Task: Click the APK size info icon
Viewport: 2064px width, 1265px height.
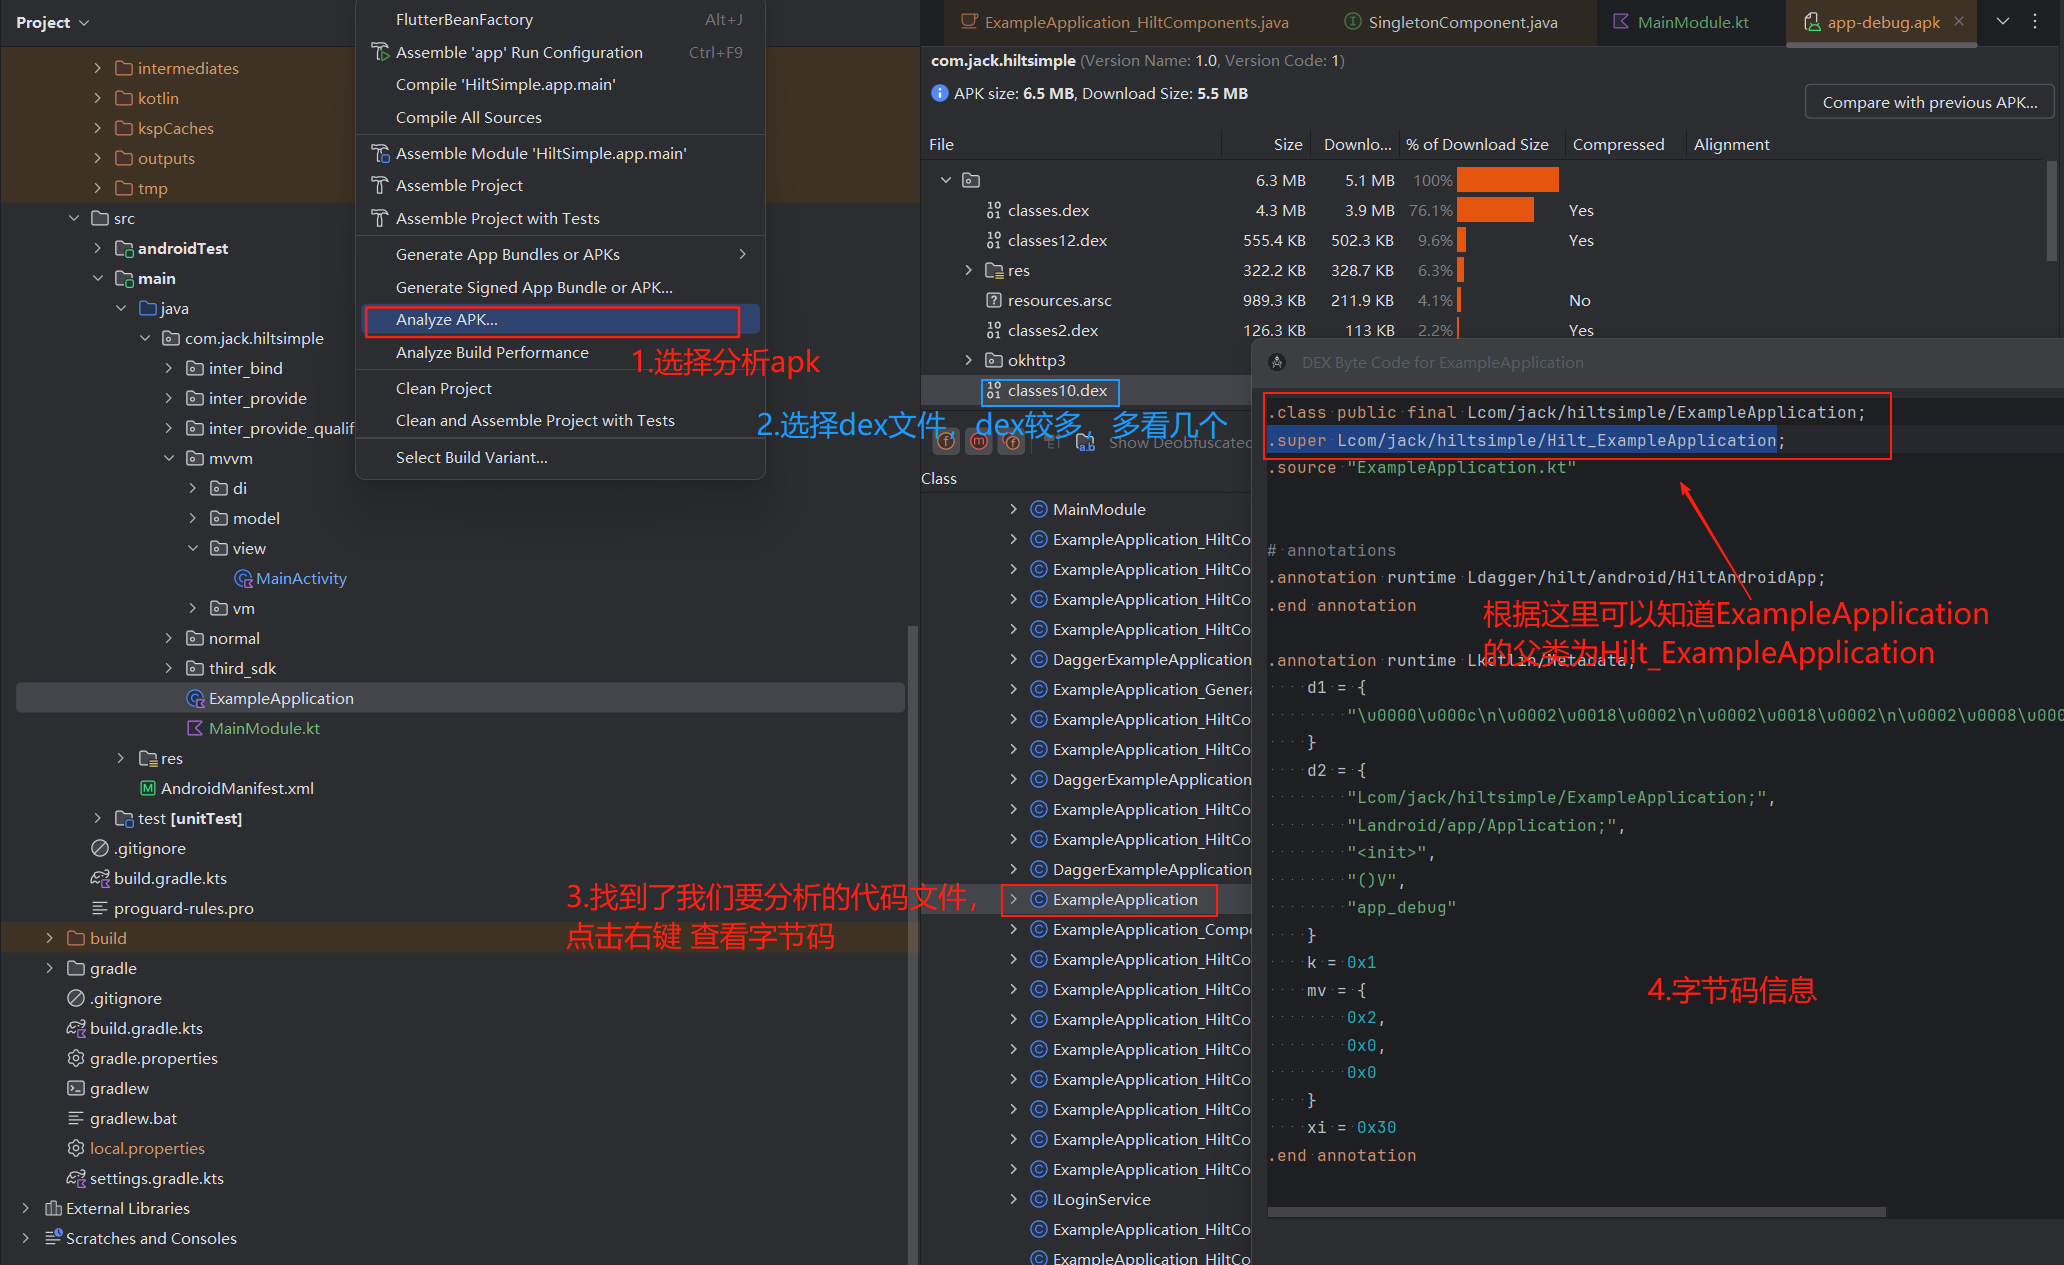Action: tap(939, 94)
